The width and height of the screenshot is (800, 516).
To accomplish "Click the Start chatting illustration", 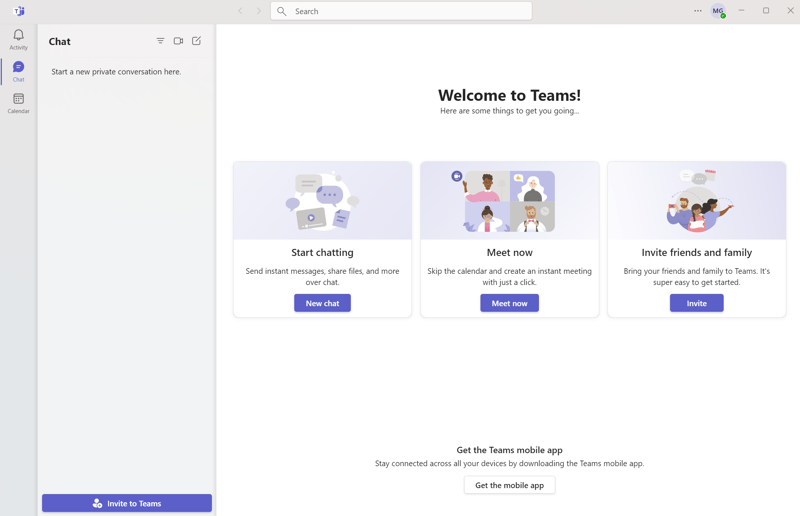I will [x=322, y=201].
